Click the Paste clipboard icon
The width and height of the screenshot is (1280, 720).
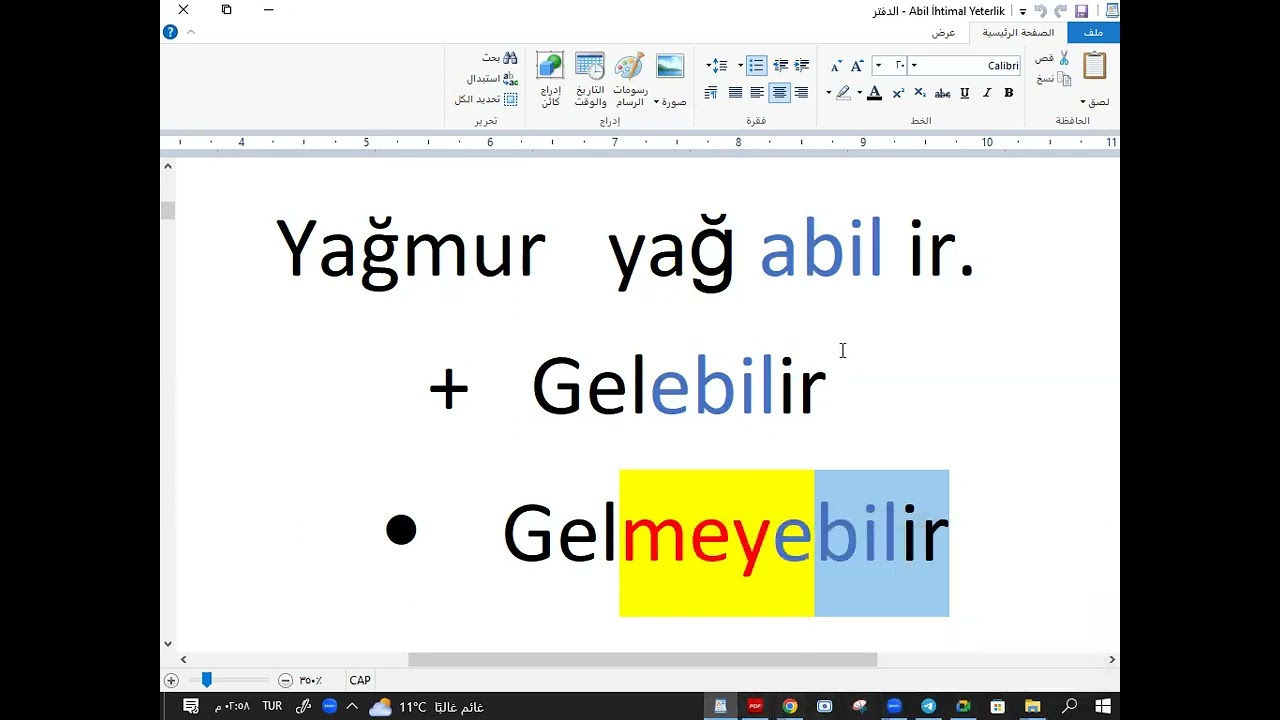point(1095,66)
